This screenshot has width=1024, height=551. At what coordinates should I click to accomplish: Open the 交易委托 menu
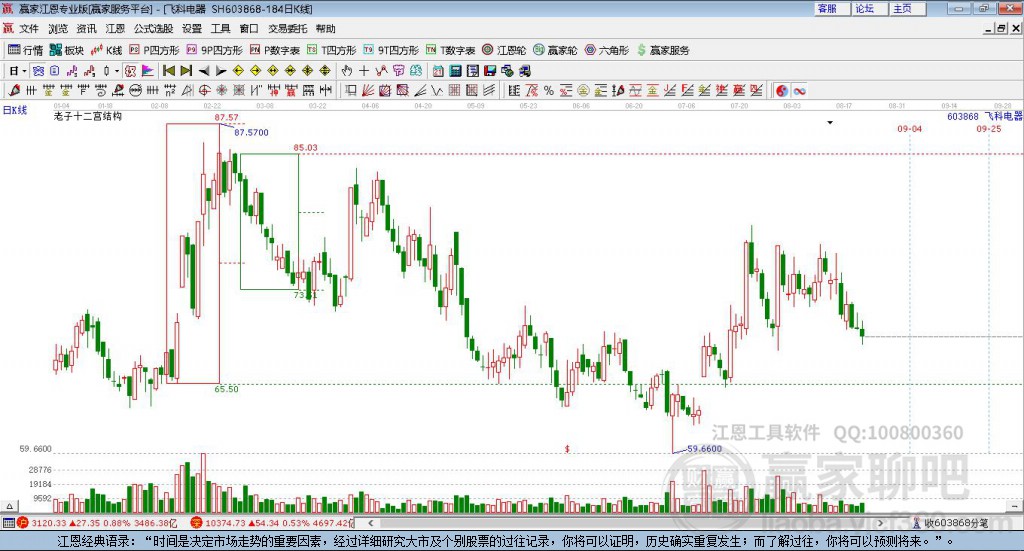click(x=287, y=29)
